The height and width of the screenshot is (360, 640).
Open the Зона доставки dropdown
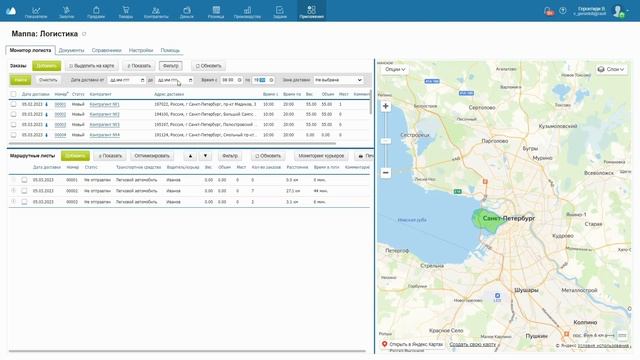click(x=338, y=80)
